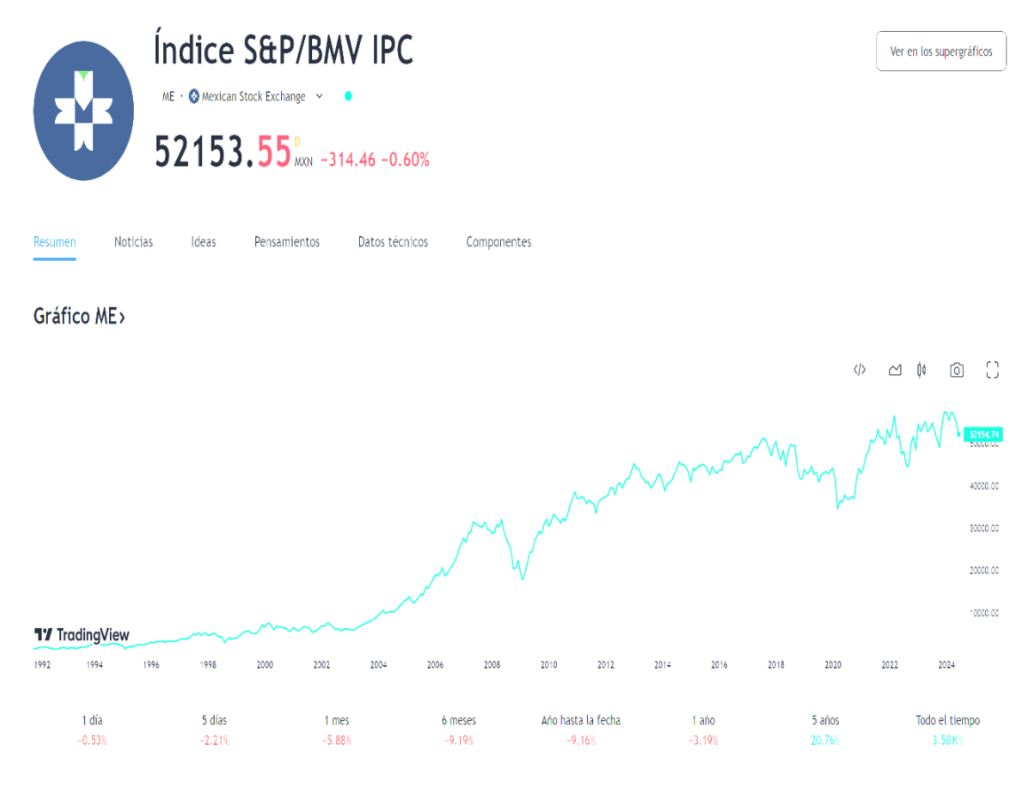The image size is (1024, 800).
Task: Click Ver en los supergráficos button
Action: pyautogui.click(x=941, y=51)
